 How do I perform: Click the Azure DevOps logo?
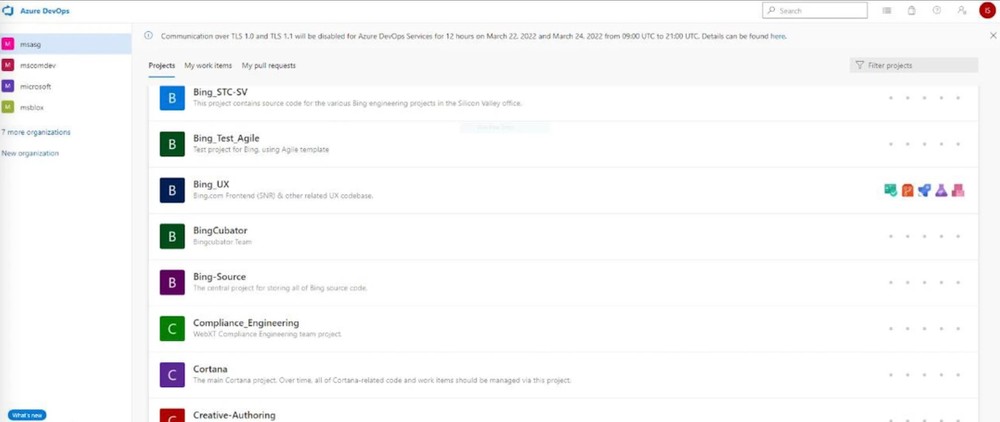[11, 10]
